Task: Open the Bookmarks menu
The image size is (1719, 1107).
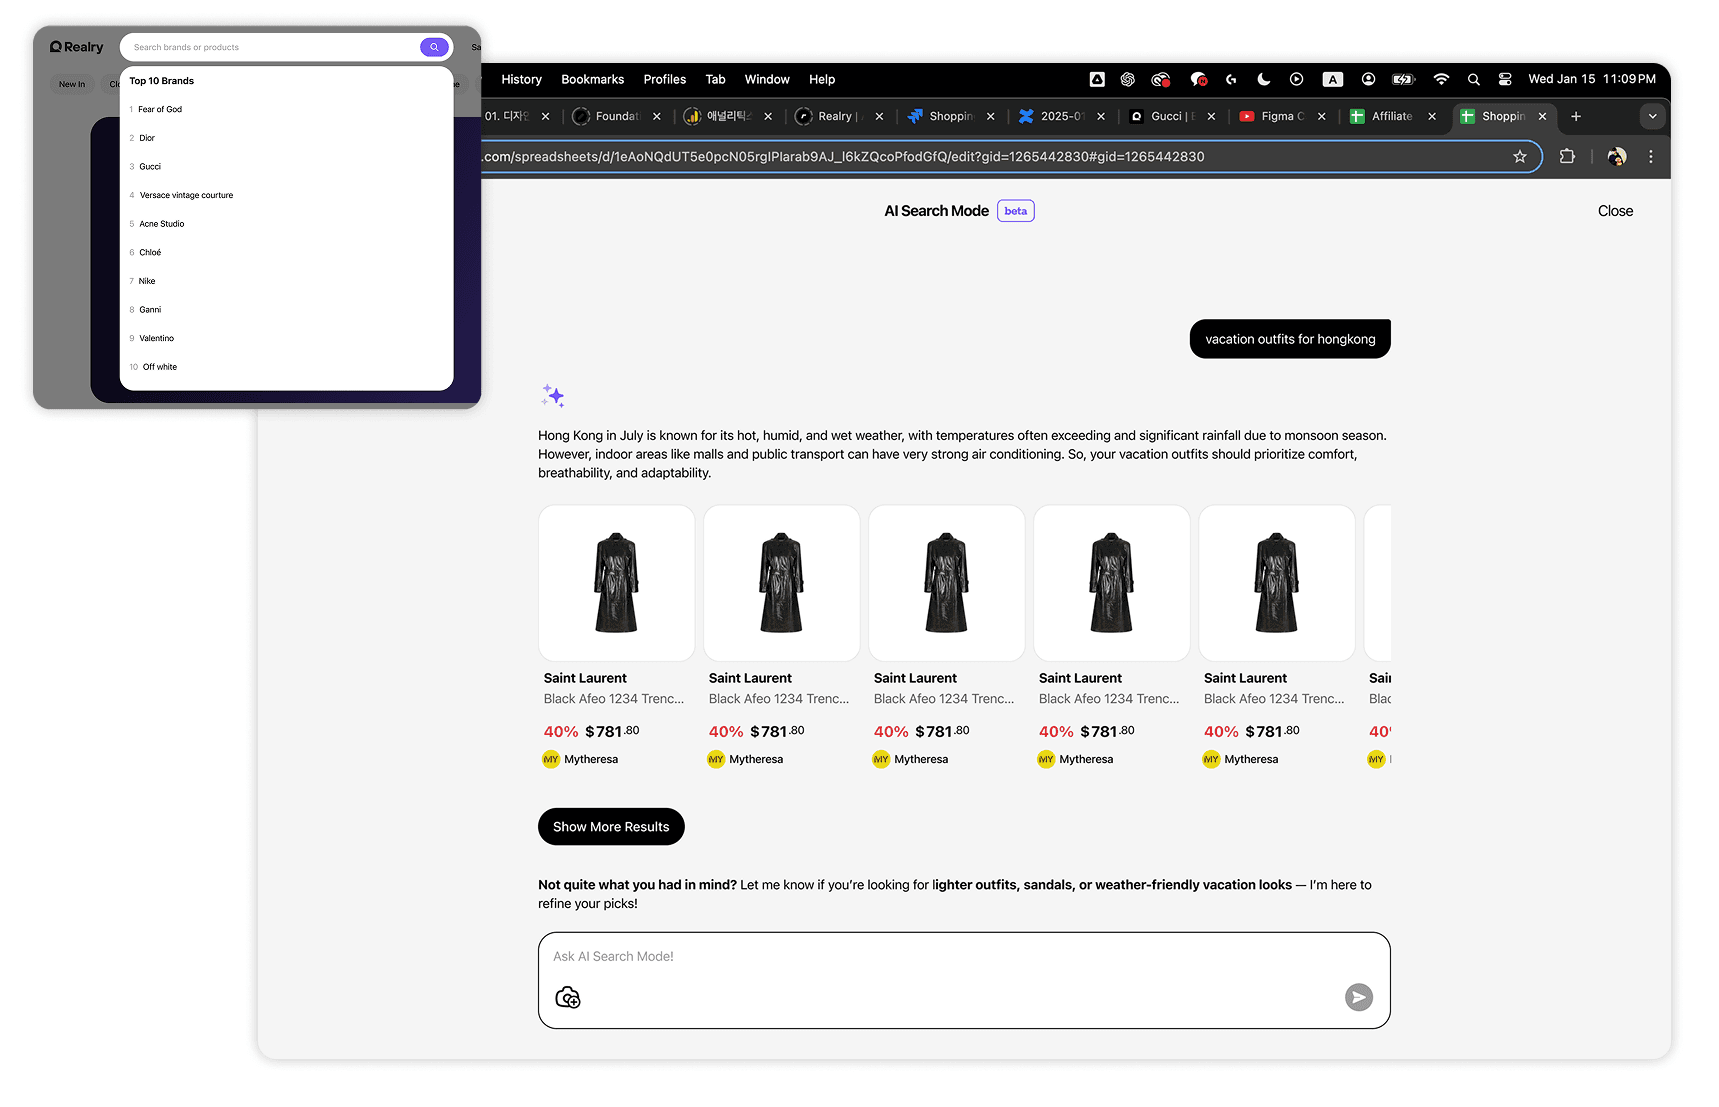Action: 592,80
